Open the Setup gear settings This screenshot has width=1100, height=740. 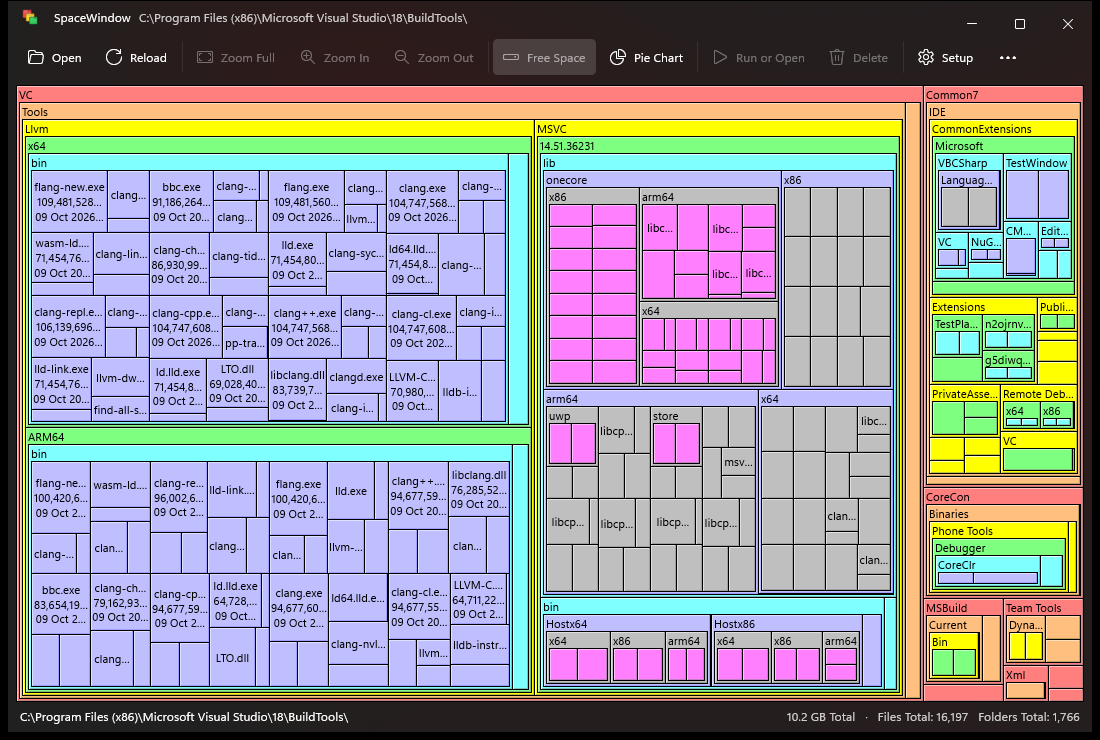coord(945,58)
